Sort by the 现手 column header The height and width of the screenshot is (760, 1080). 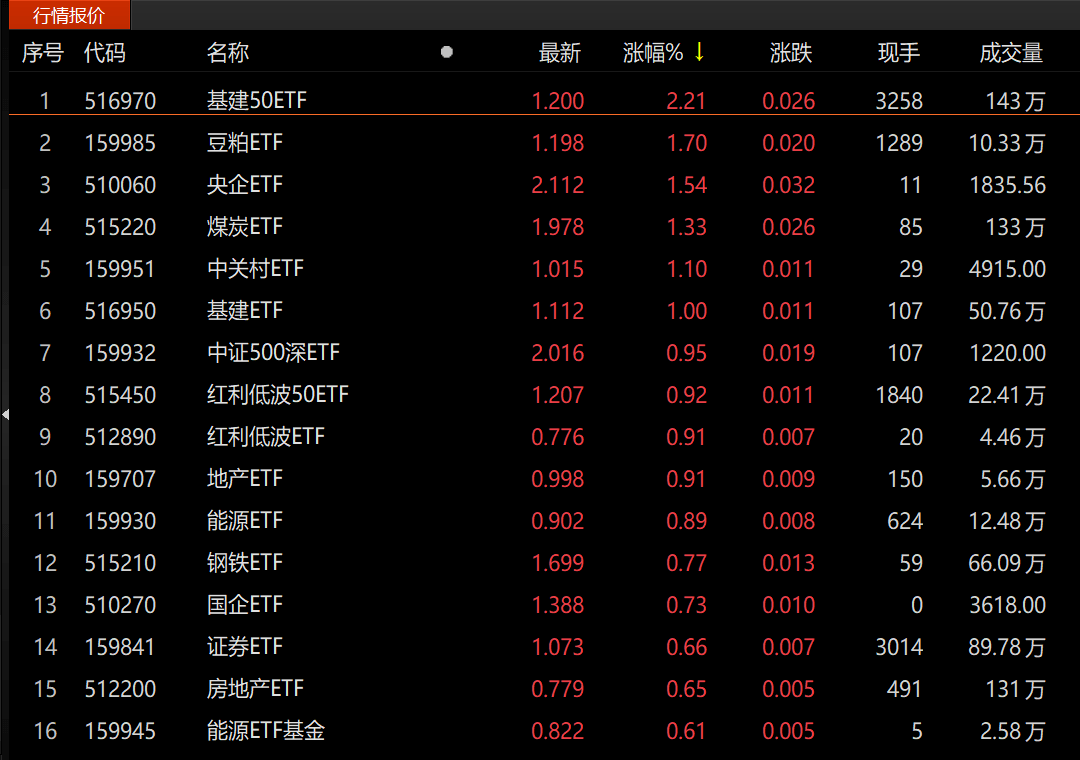897,53
